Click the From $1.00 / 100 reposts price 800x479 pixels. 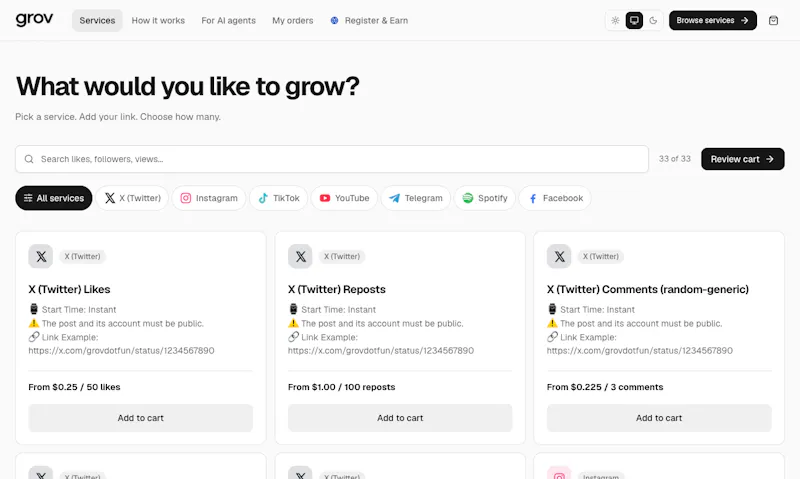[341, 387]
